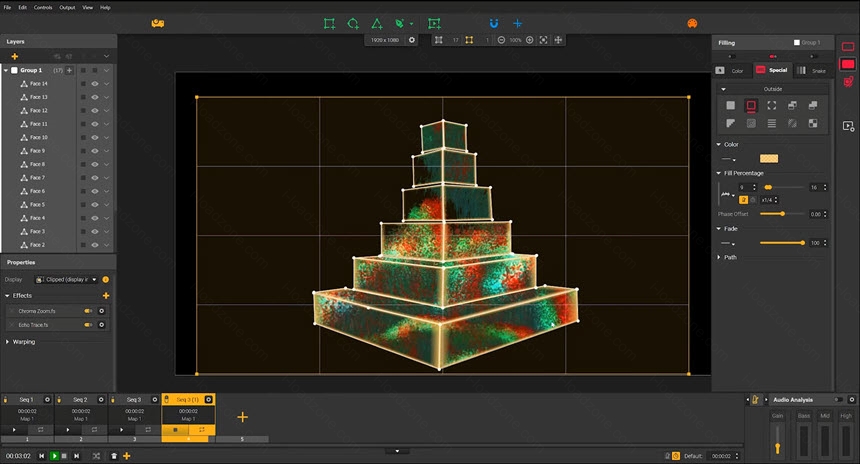Click the fit-to-view canvas icon

(544, 40)
